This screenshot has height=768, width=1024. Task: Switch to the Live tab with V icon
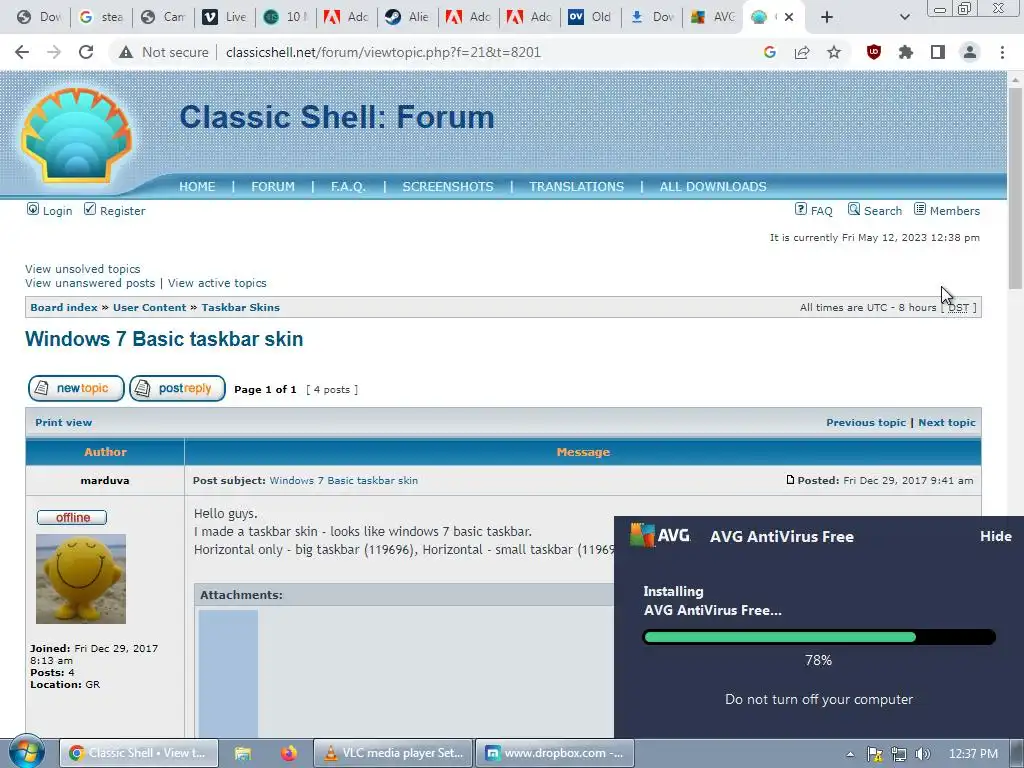pyautogui.click(x=225, y=17)
